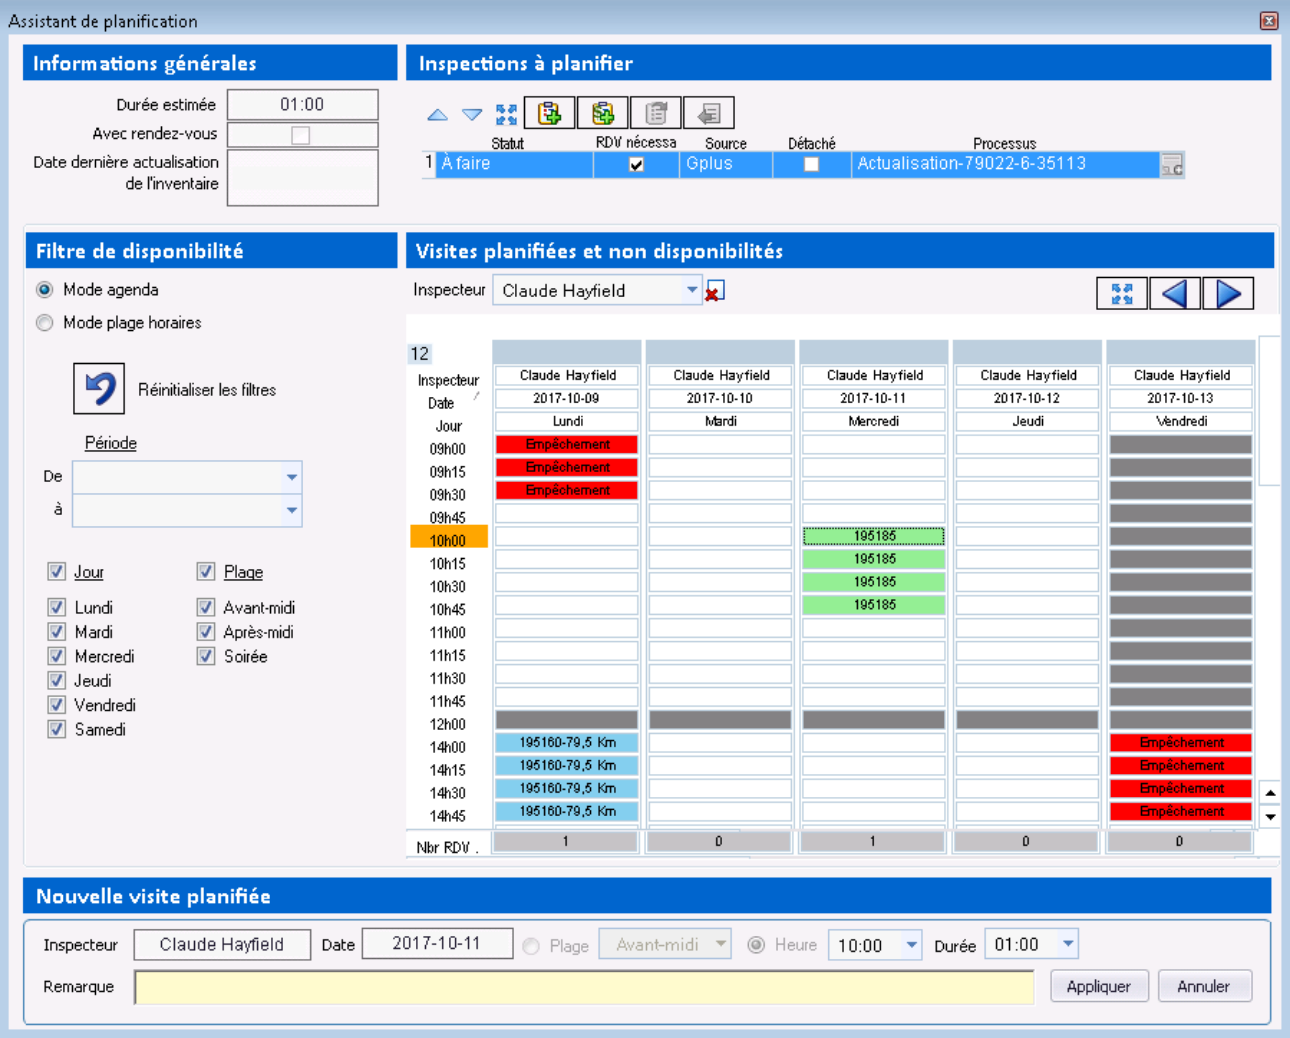Viewport: 1290px width, 1038px height.
Task: Select Mode plage horaires radio button
Action: point(44,323)
